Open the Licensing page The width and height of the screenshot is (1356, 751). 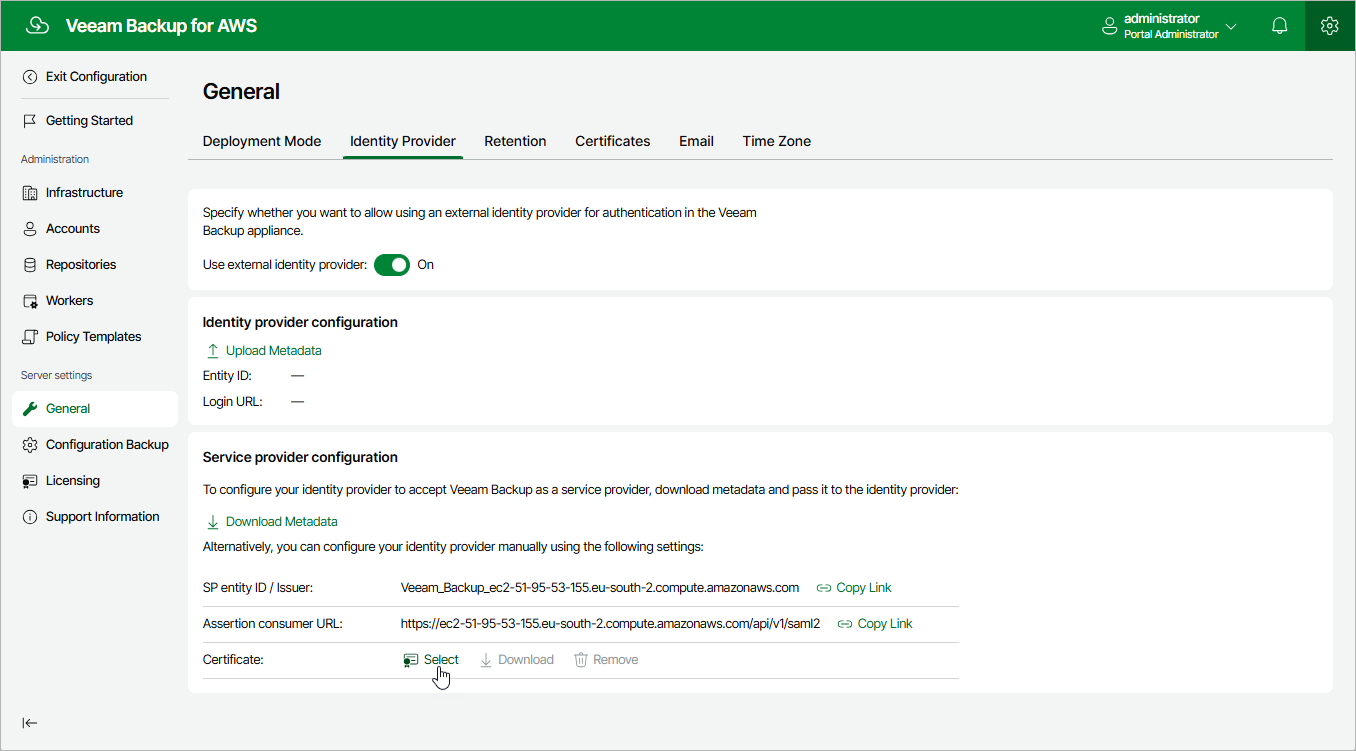73,481
